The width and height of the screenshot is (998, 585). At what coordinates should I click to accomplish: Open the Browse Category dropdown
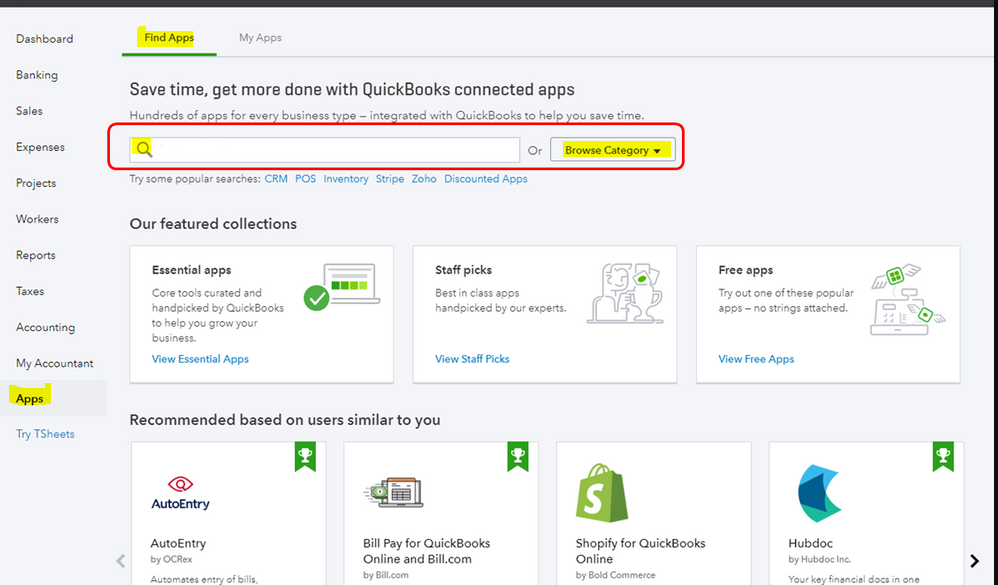click(x=612, y=150)
